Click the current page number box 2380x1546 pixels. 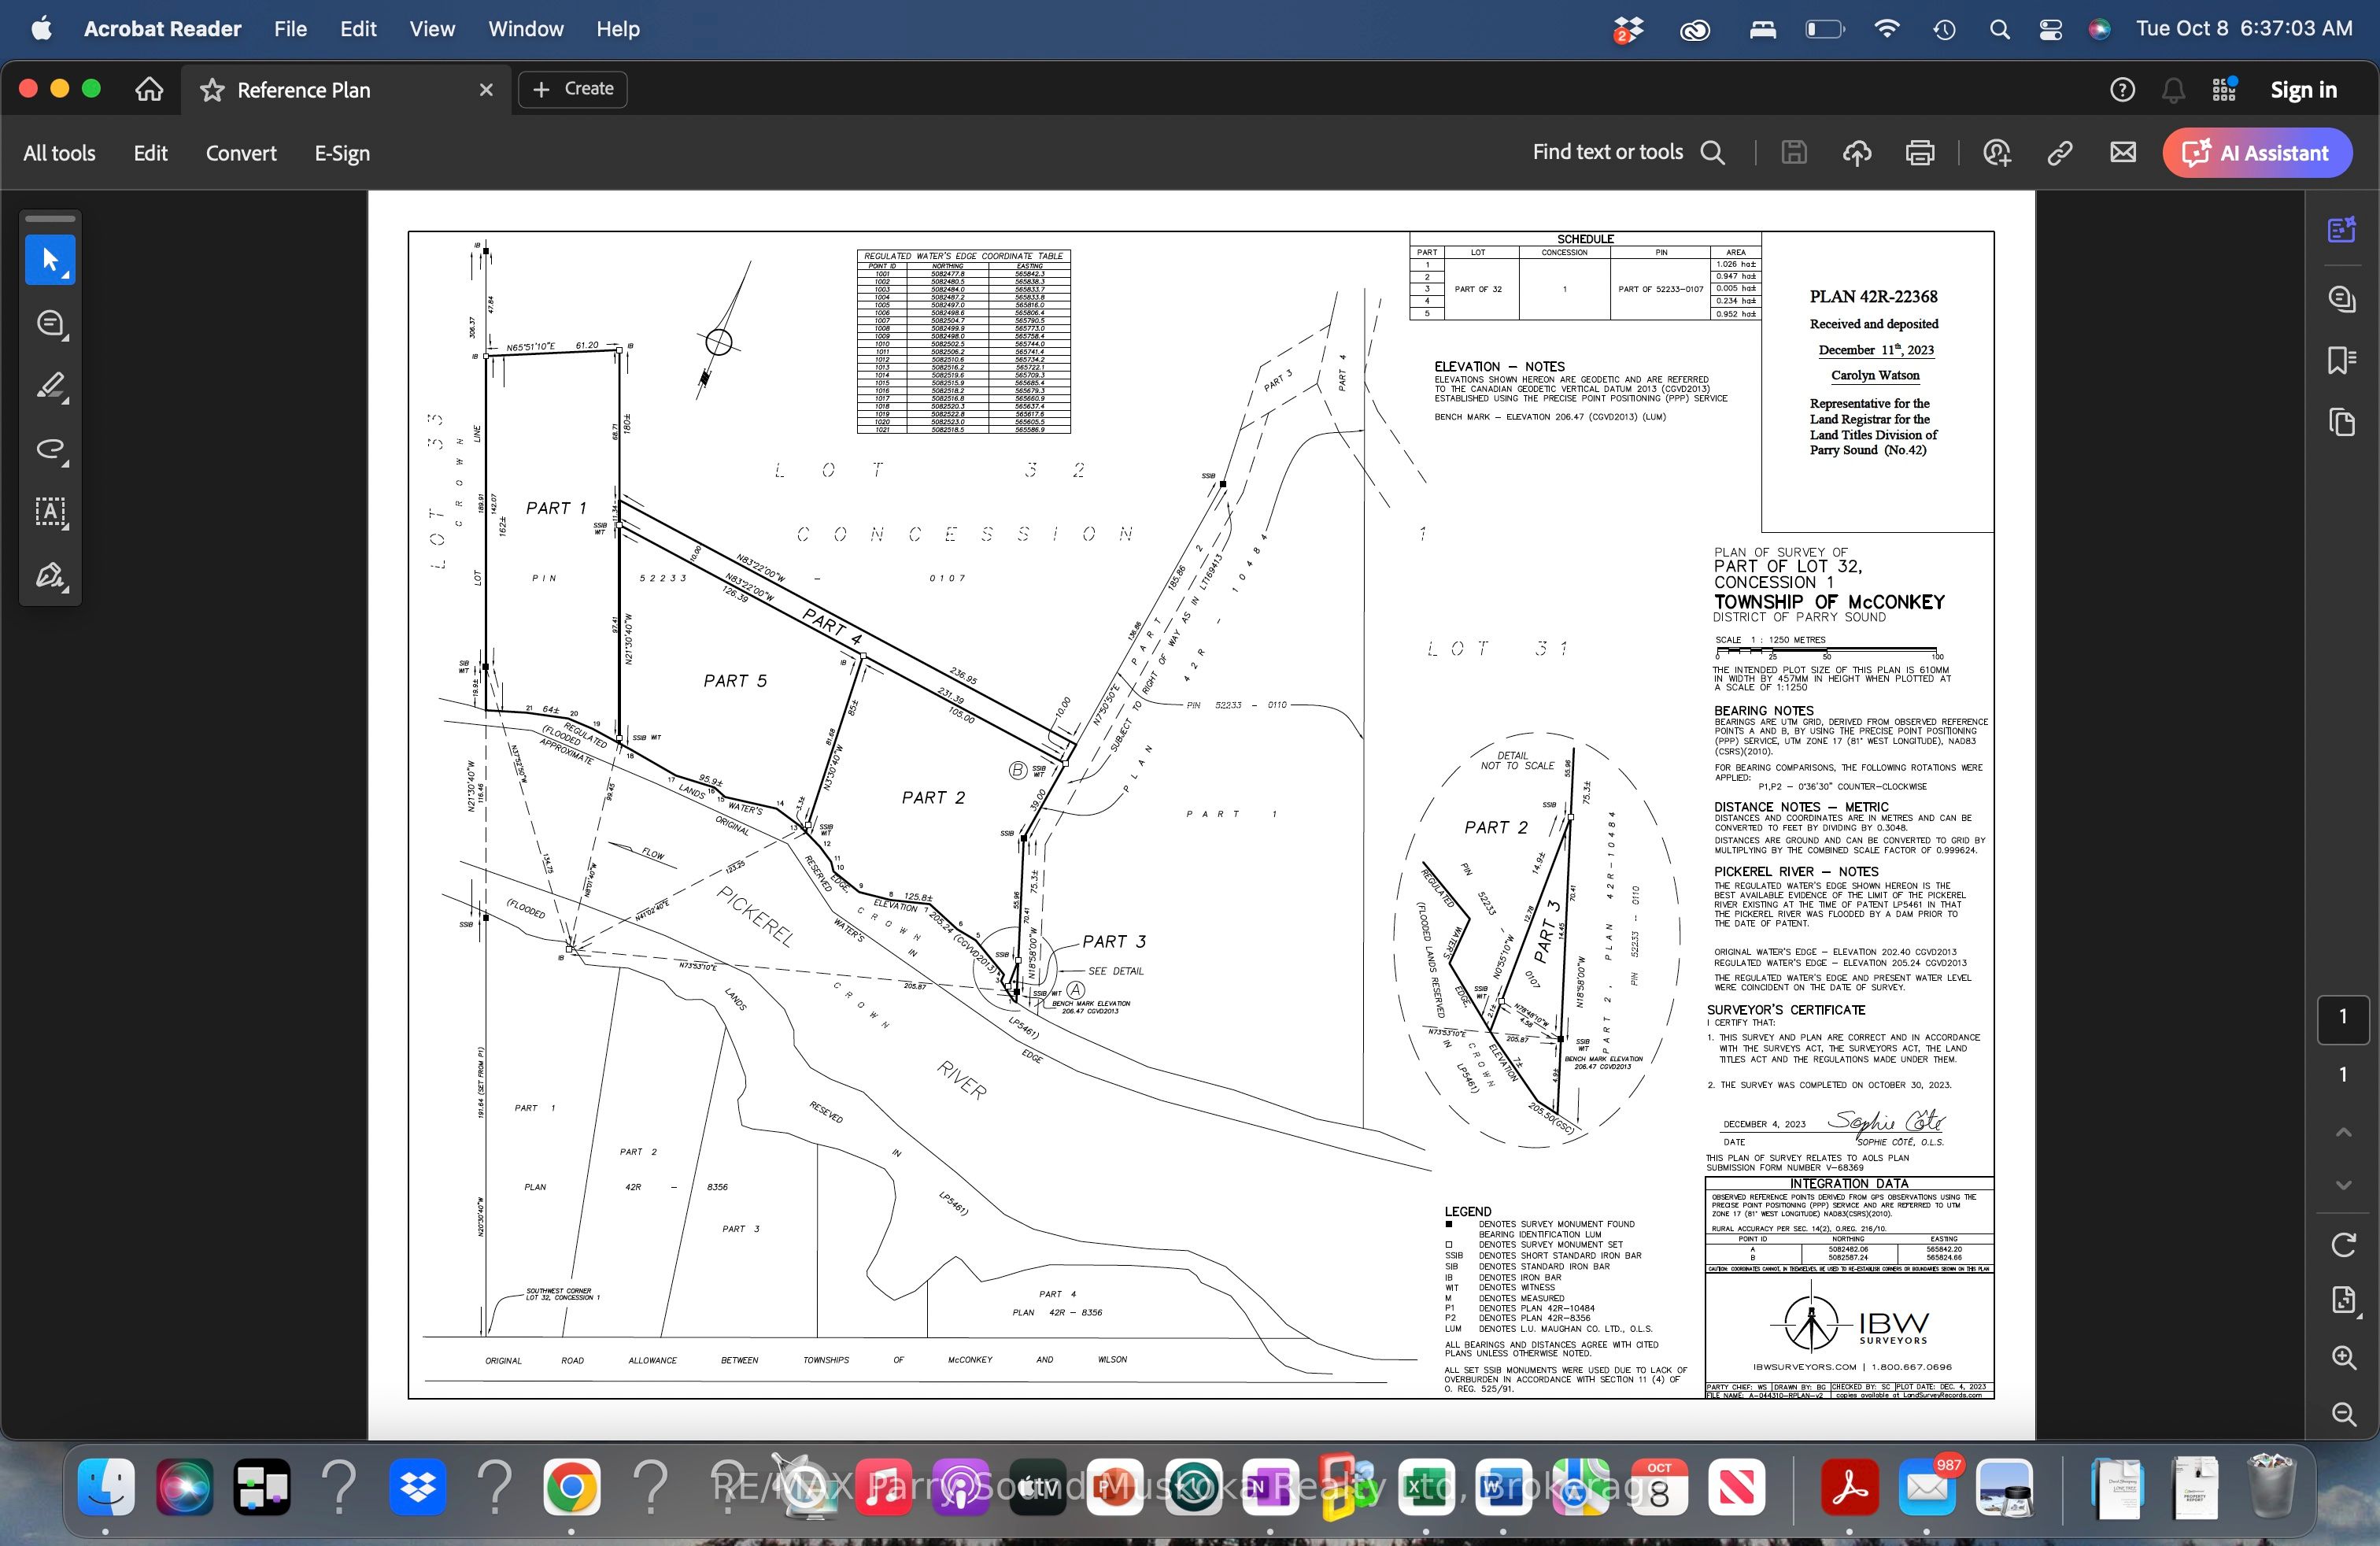coord(2343,1018)
